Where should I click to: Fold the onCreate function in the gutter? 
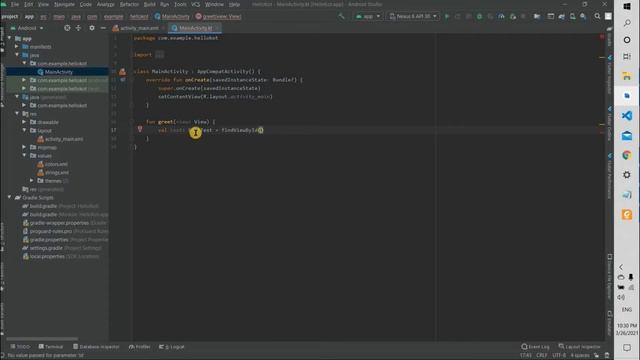tap(132, 80)
